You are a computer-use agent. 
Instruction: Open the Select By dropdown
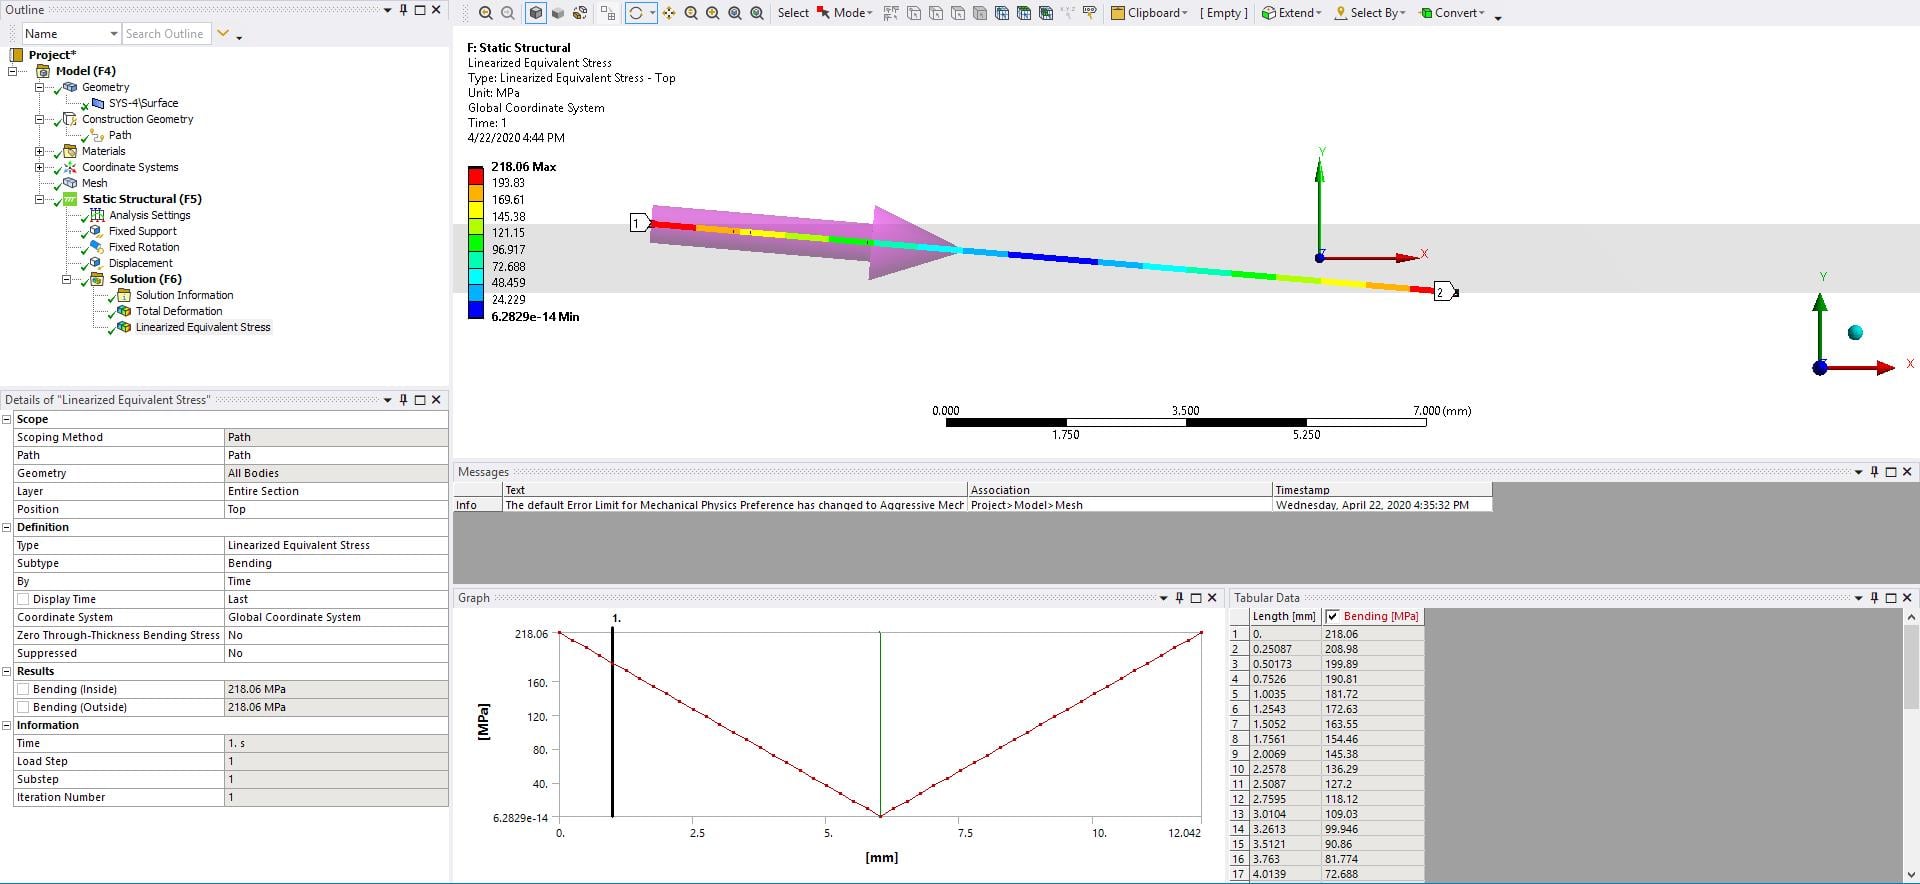tap(1370, 13)
